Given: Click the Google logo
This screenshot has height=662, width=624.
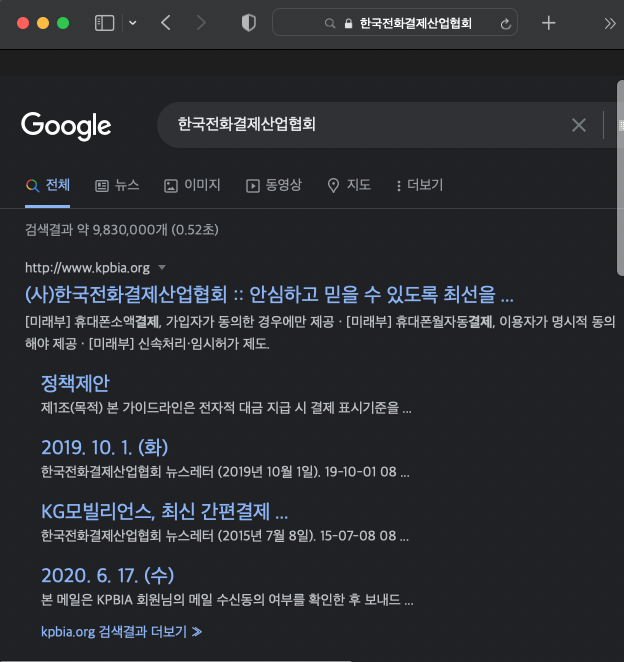Looking at the screenshot, I should (x=66, y=125).
